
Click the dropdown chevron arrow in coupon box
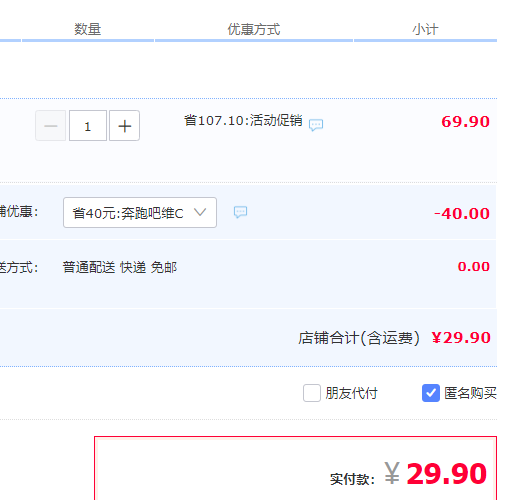point(200,212)
